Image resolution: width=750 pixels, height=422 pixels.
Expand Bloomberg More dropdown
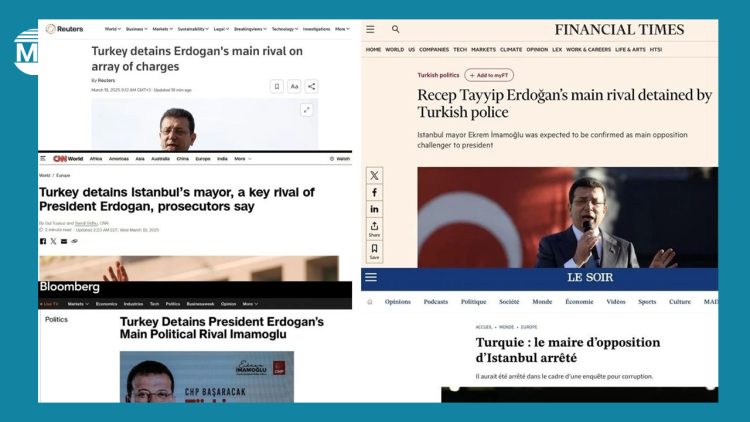[x=250, y=304]
